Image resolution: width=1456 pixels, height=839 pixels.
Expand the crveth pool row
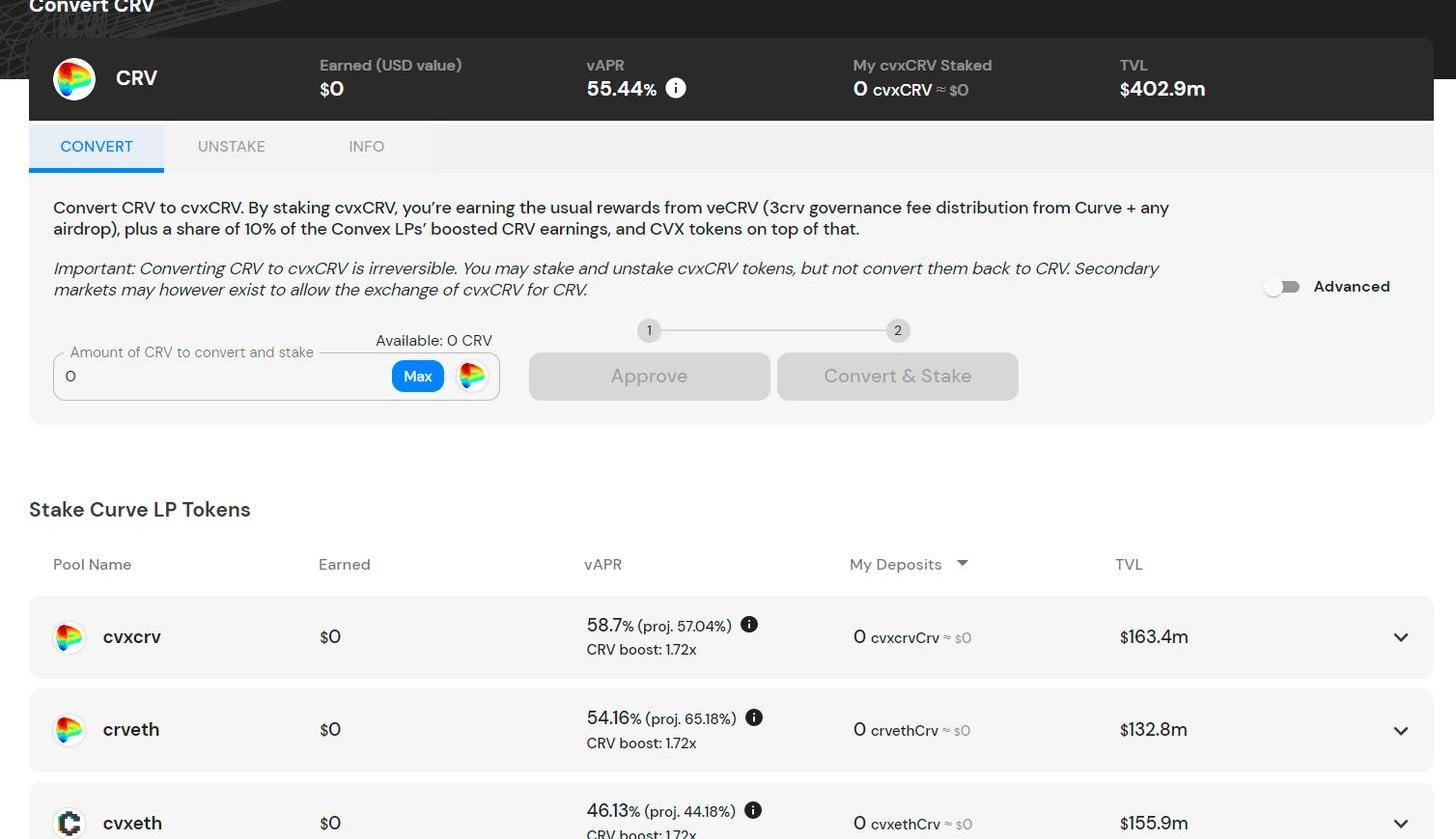pyautogui.click(x=1400, y=730)
